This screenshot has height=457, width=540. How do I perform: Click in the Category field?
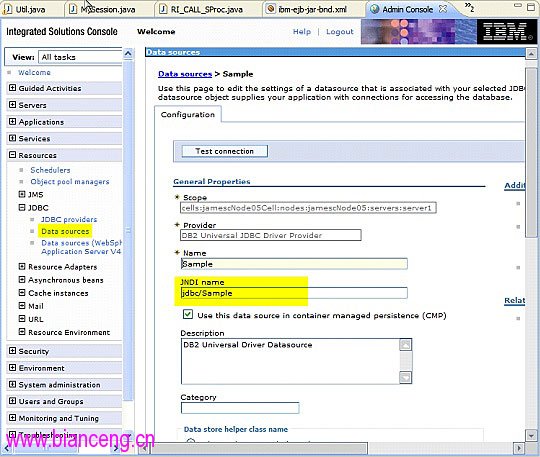click(x=240, y=408)
